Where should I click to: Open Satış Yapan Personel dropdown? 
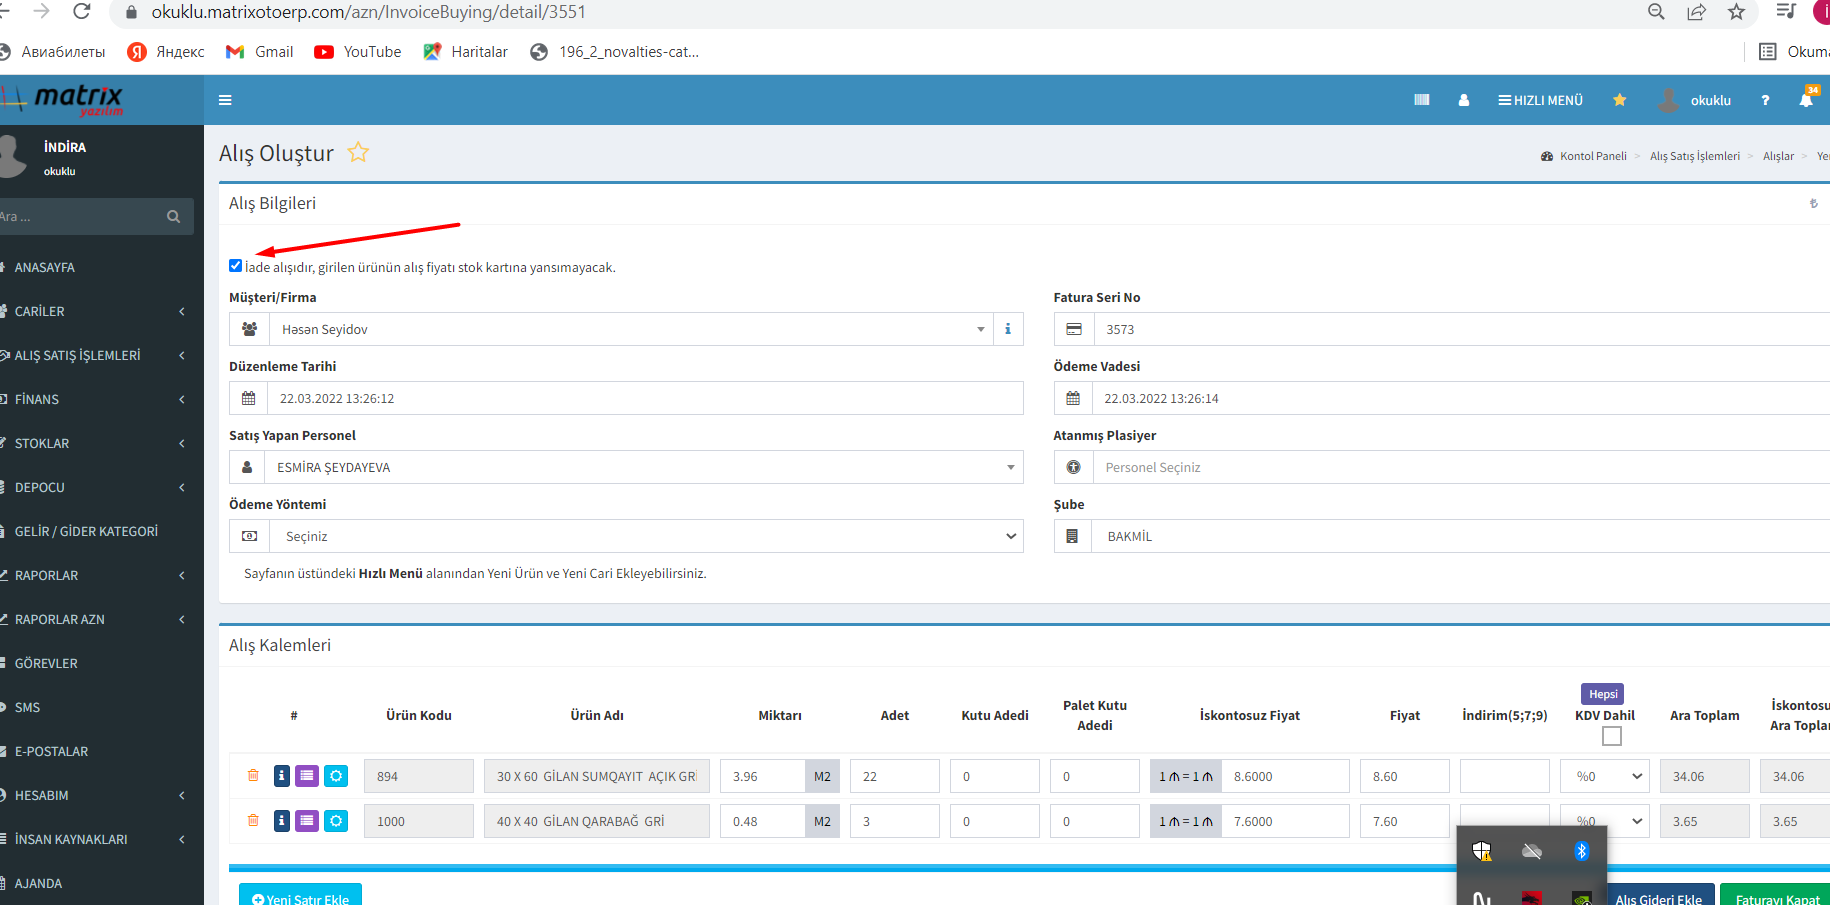pos(645,467)
